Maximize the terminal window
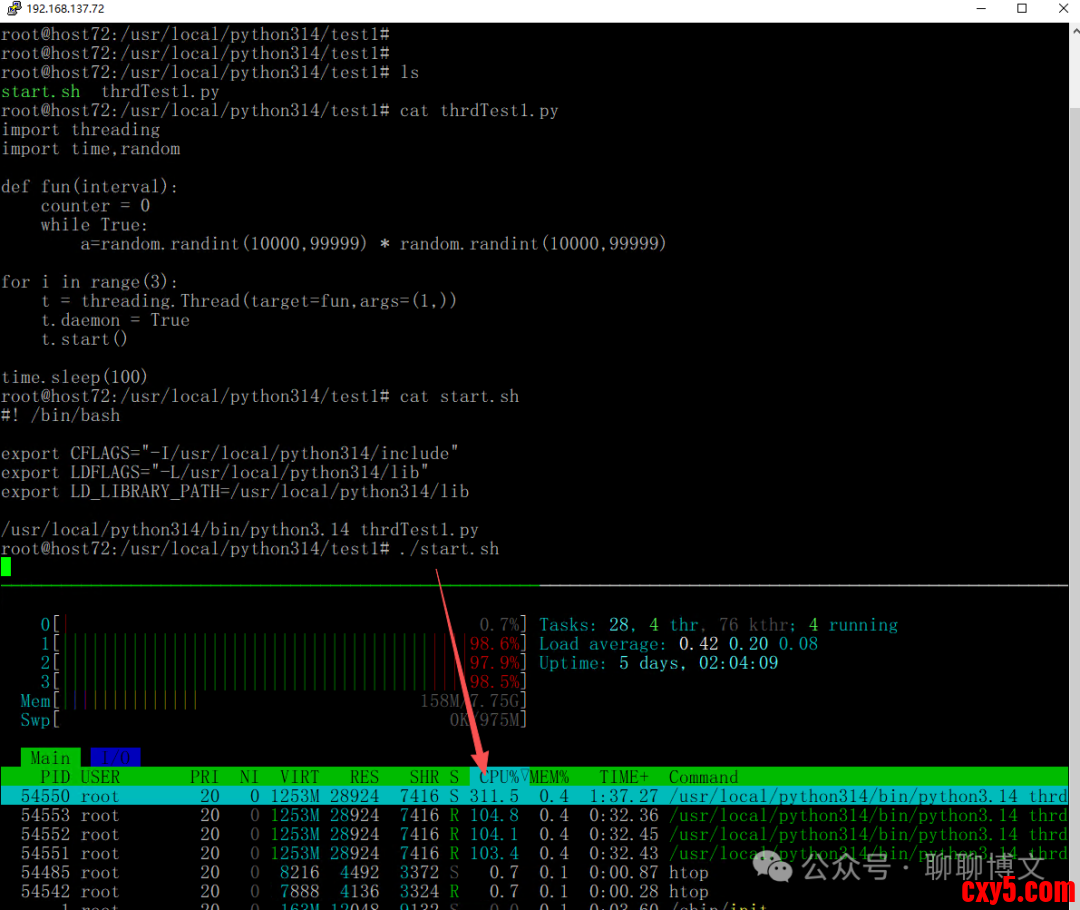 pos(1021,9)
